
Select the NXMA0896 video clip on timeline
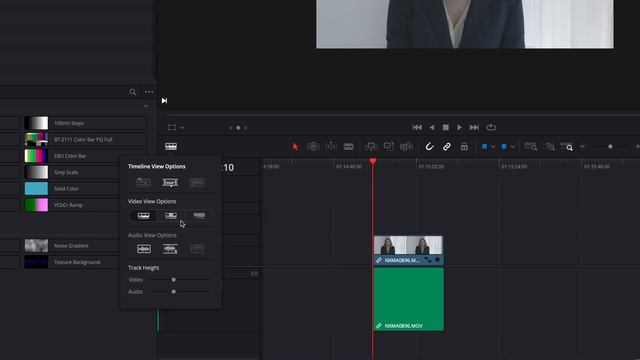click(409, 250)
